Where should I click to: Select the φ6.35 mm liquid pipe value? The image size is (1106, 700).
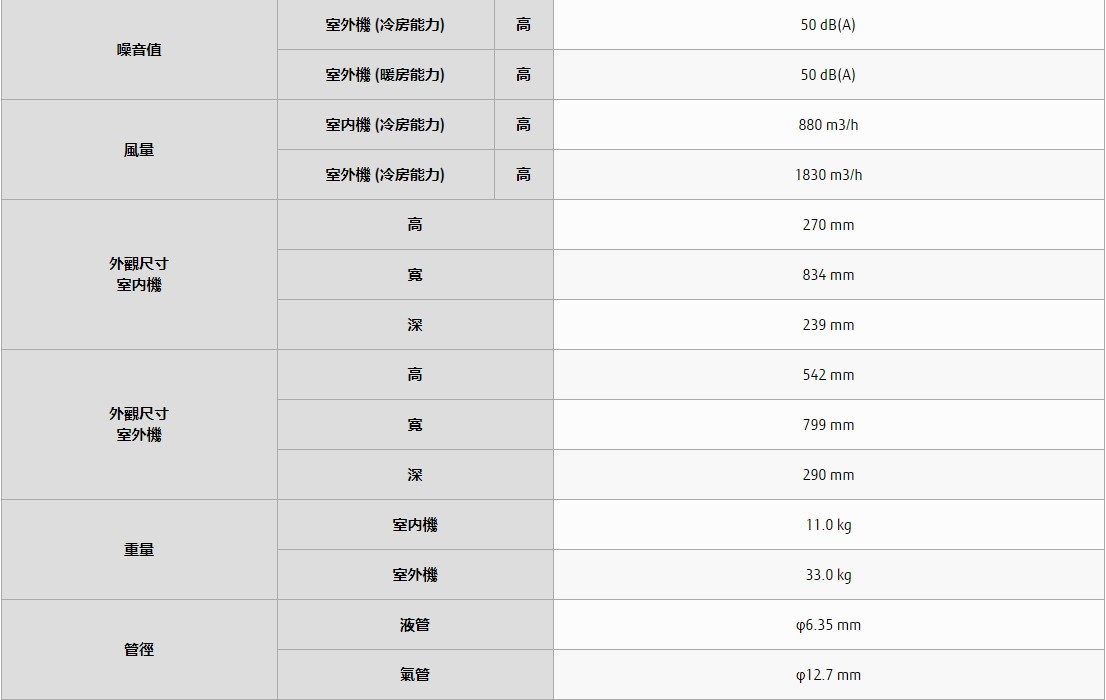click(828, 625)
